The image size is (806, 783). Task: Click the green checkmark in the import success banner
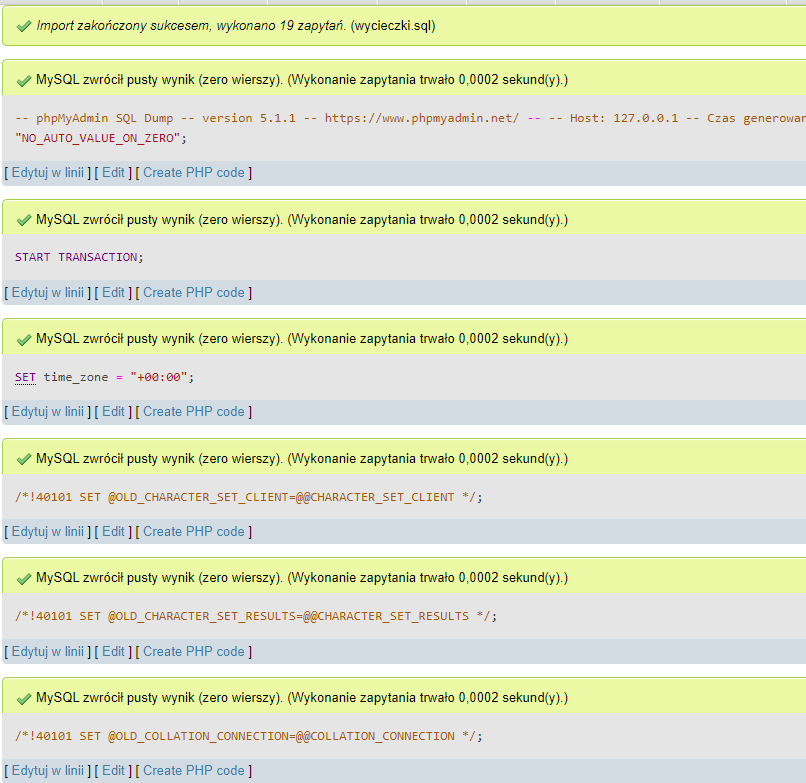(x=23, y=25)
